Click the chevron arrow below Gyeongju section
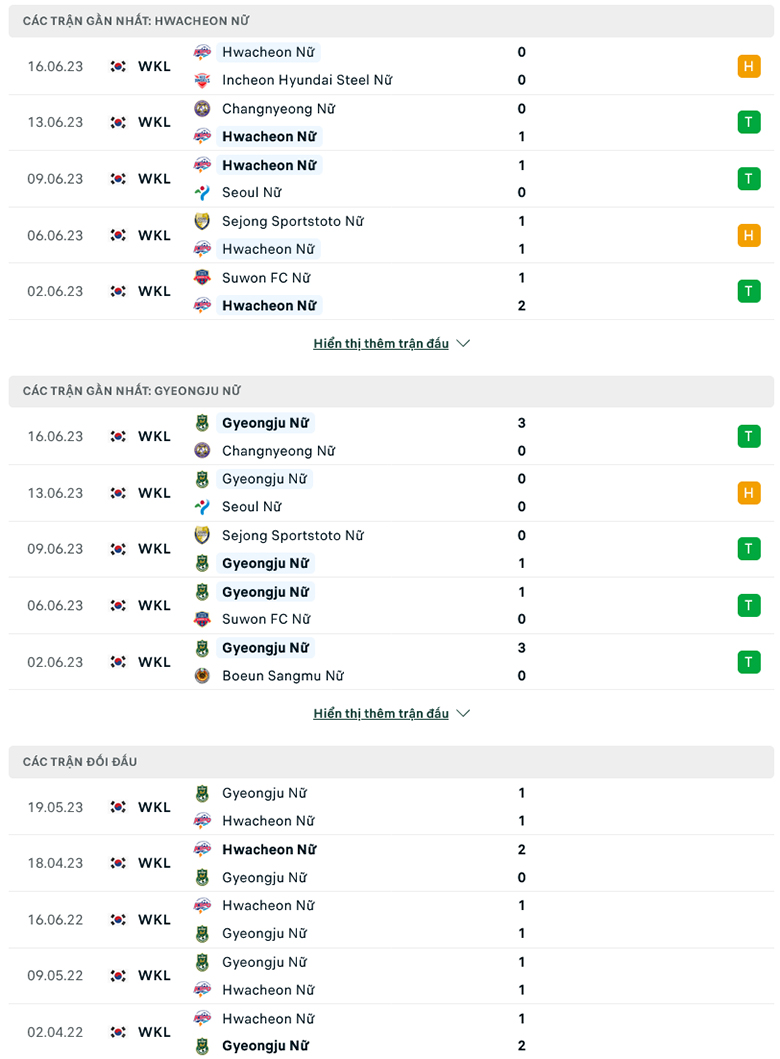This screenshot has width=780, height=1059. click(462, 713)
